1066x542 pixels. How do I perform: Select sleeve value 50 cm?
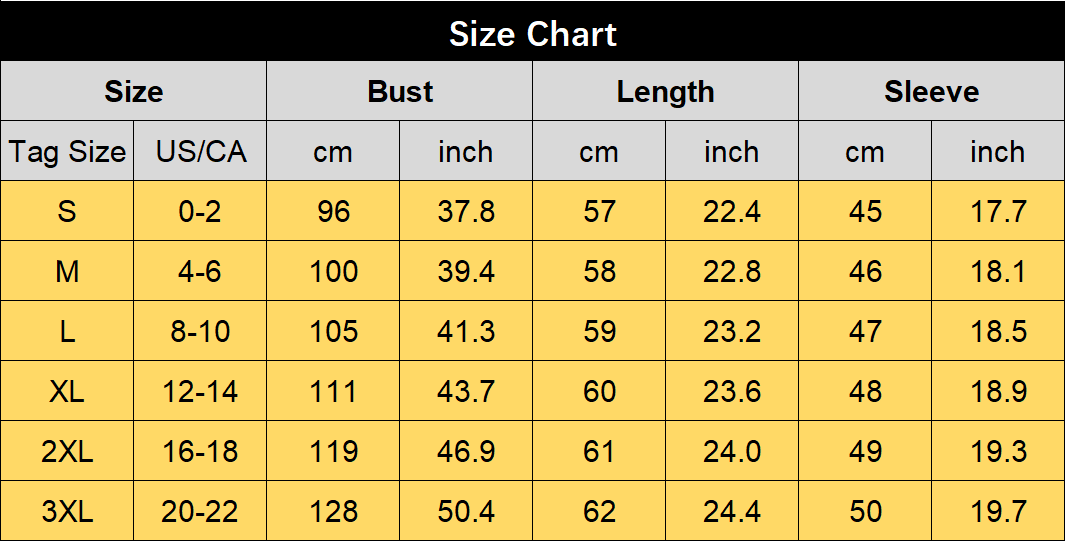tap(865, 511)
